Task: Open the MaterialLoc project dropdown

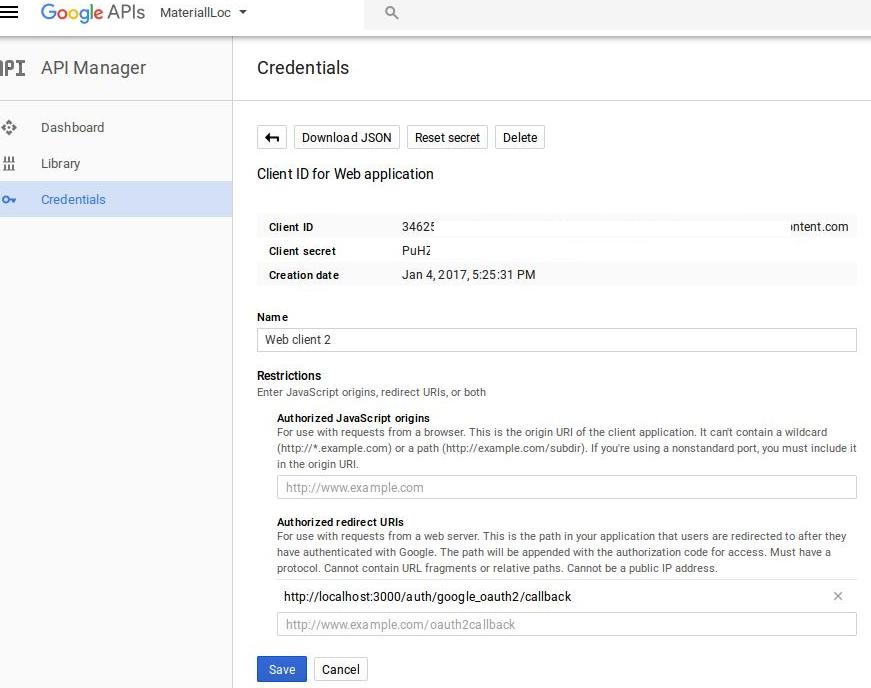Action: click(203, 13)
